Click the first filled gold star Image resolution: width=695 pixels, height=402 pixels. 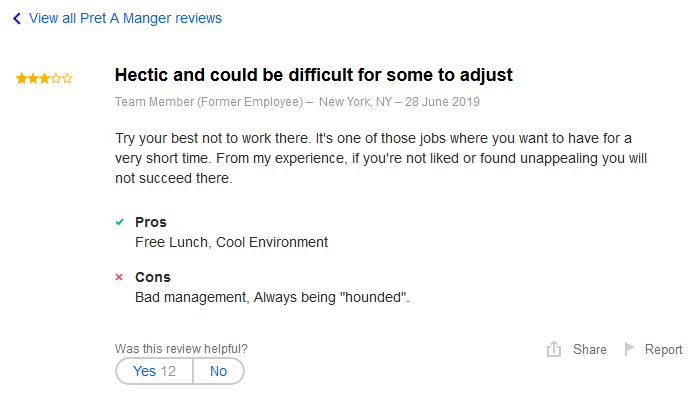click(21, 78)
